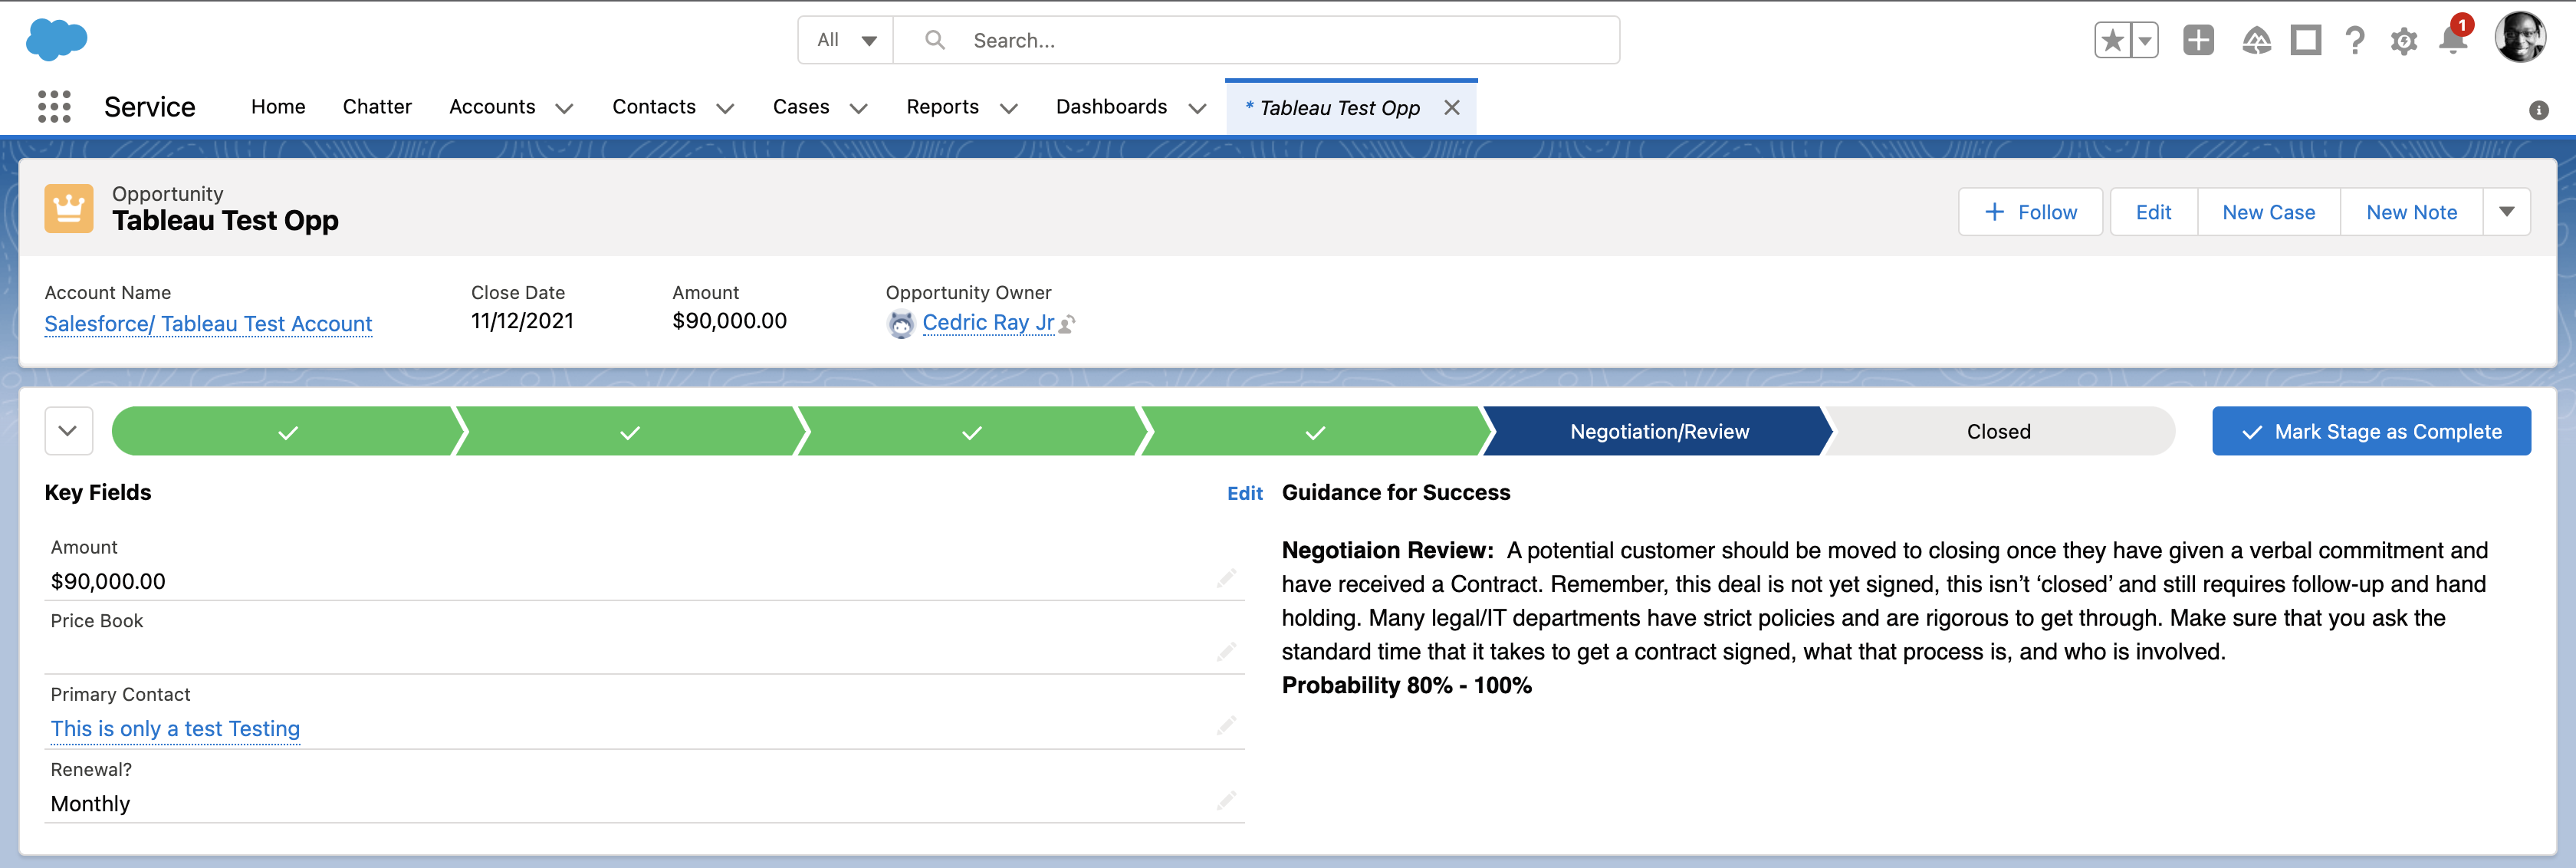This screenshot has height=868, width=2576.
Task: Open the Global Actions plus icon
Action: (2199, 40)
